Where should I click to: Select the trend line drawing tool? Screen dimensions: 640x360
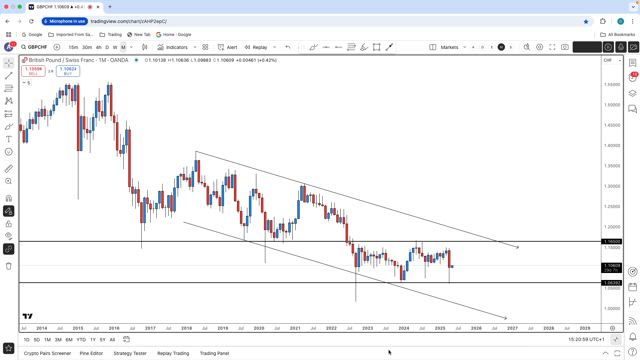[9, 76]
